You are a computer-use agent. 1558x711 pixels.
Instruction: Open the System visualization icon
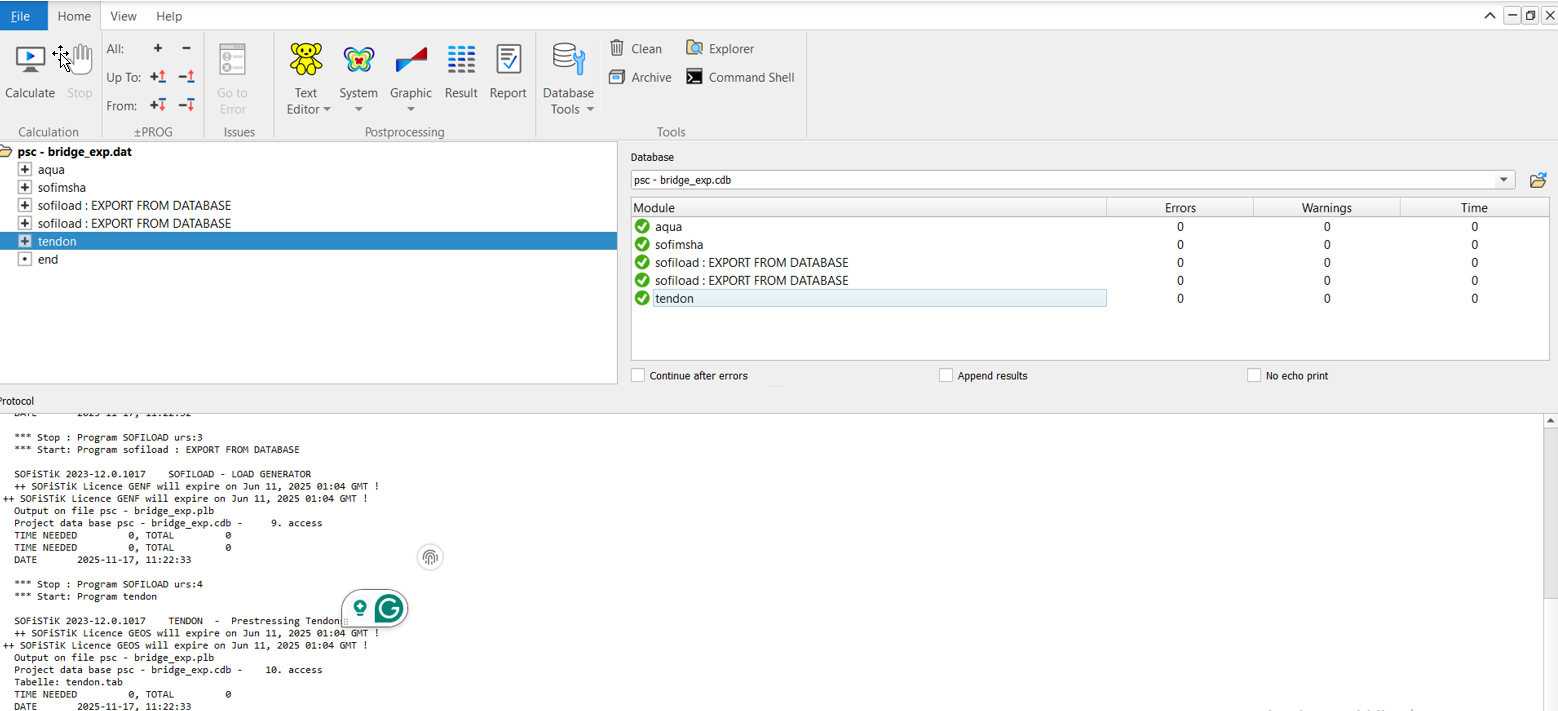[x=358, y=60]
